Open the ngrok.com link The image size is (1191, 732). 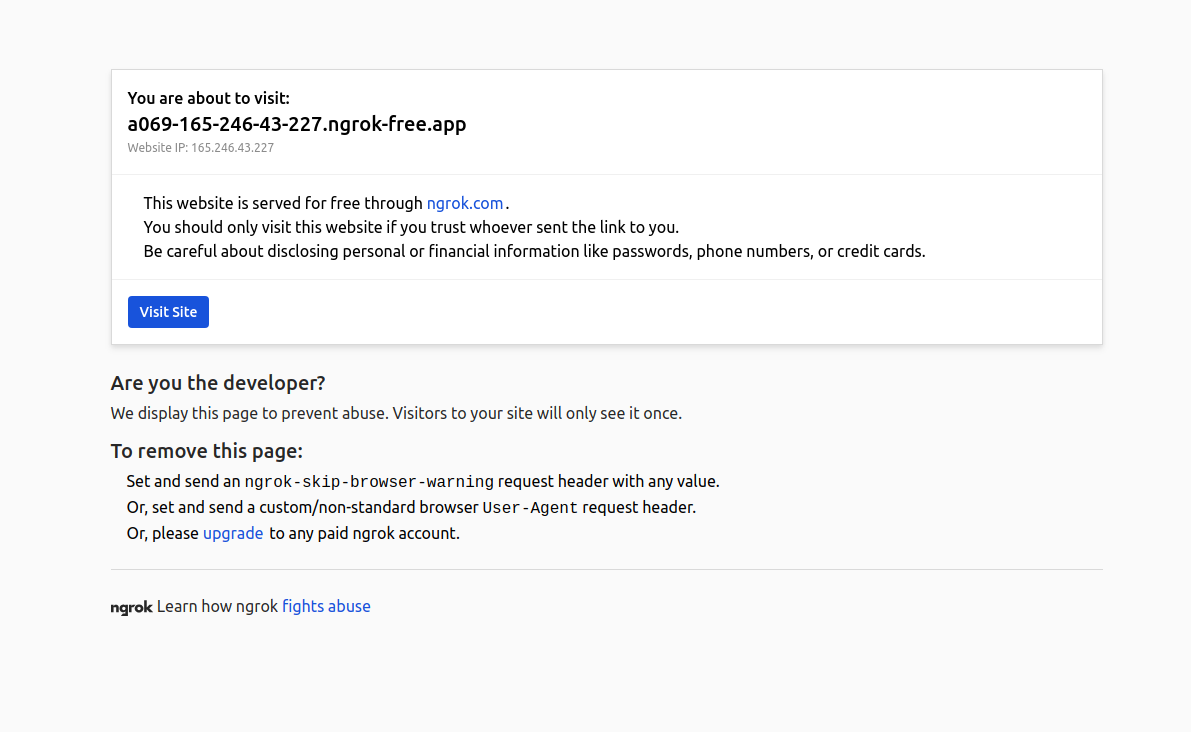[465, 204]
